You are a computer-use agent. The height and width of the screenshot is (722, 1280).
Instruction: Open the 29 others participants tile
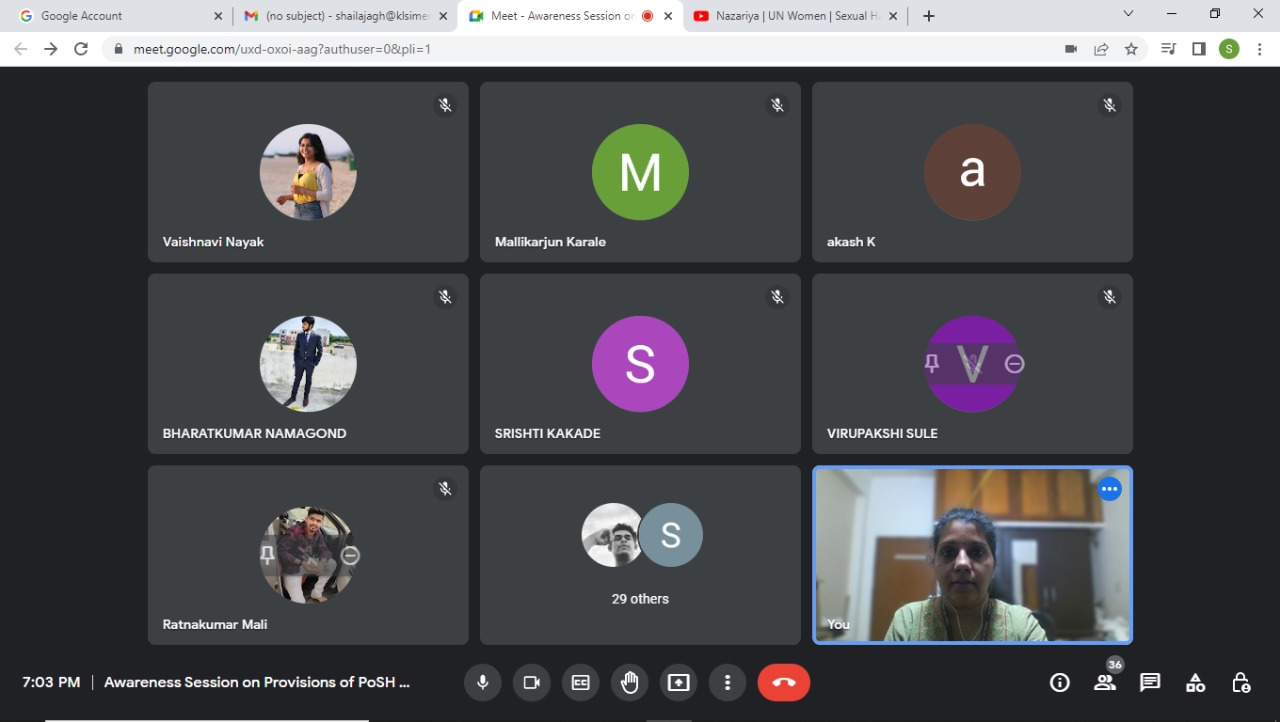[x=640, y=555]
